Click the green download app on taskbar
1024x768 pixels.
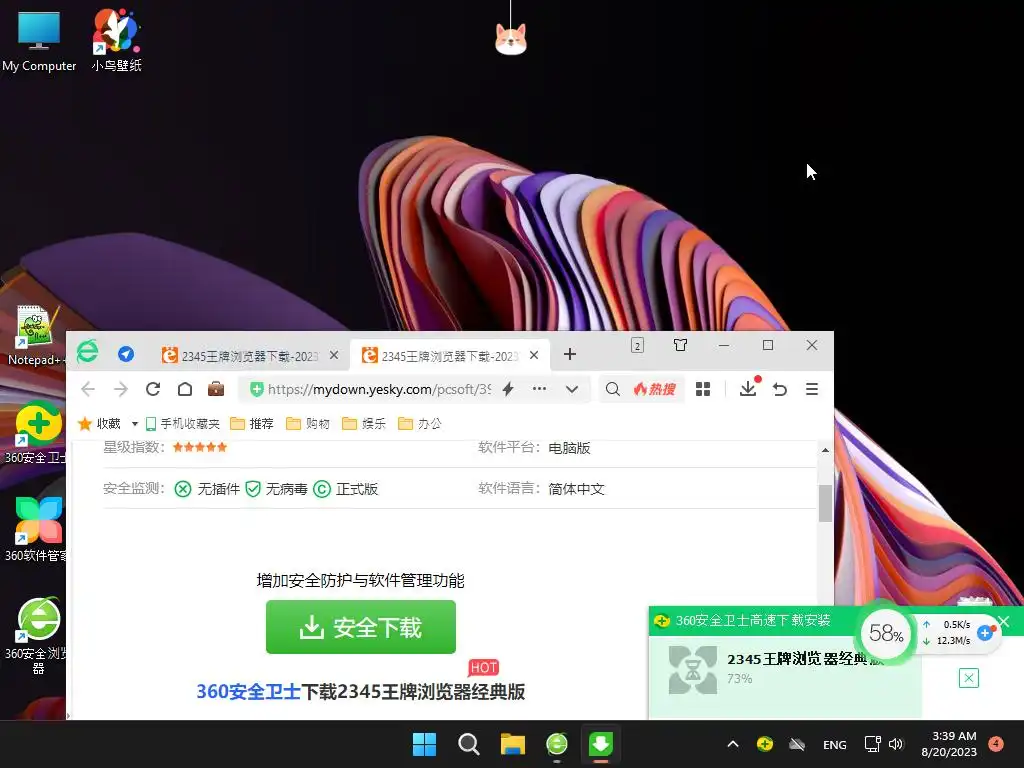click(601, 744)
